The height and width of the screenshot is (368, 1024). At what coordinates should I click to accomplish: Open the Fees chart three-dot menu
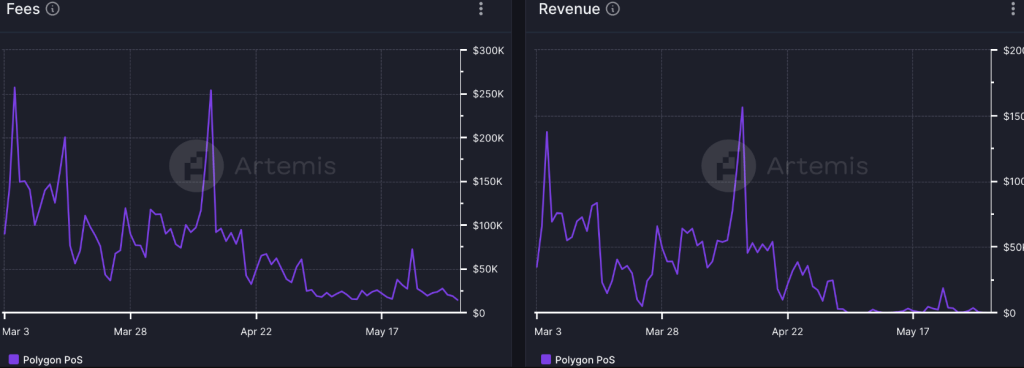(x=481, y=8)
